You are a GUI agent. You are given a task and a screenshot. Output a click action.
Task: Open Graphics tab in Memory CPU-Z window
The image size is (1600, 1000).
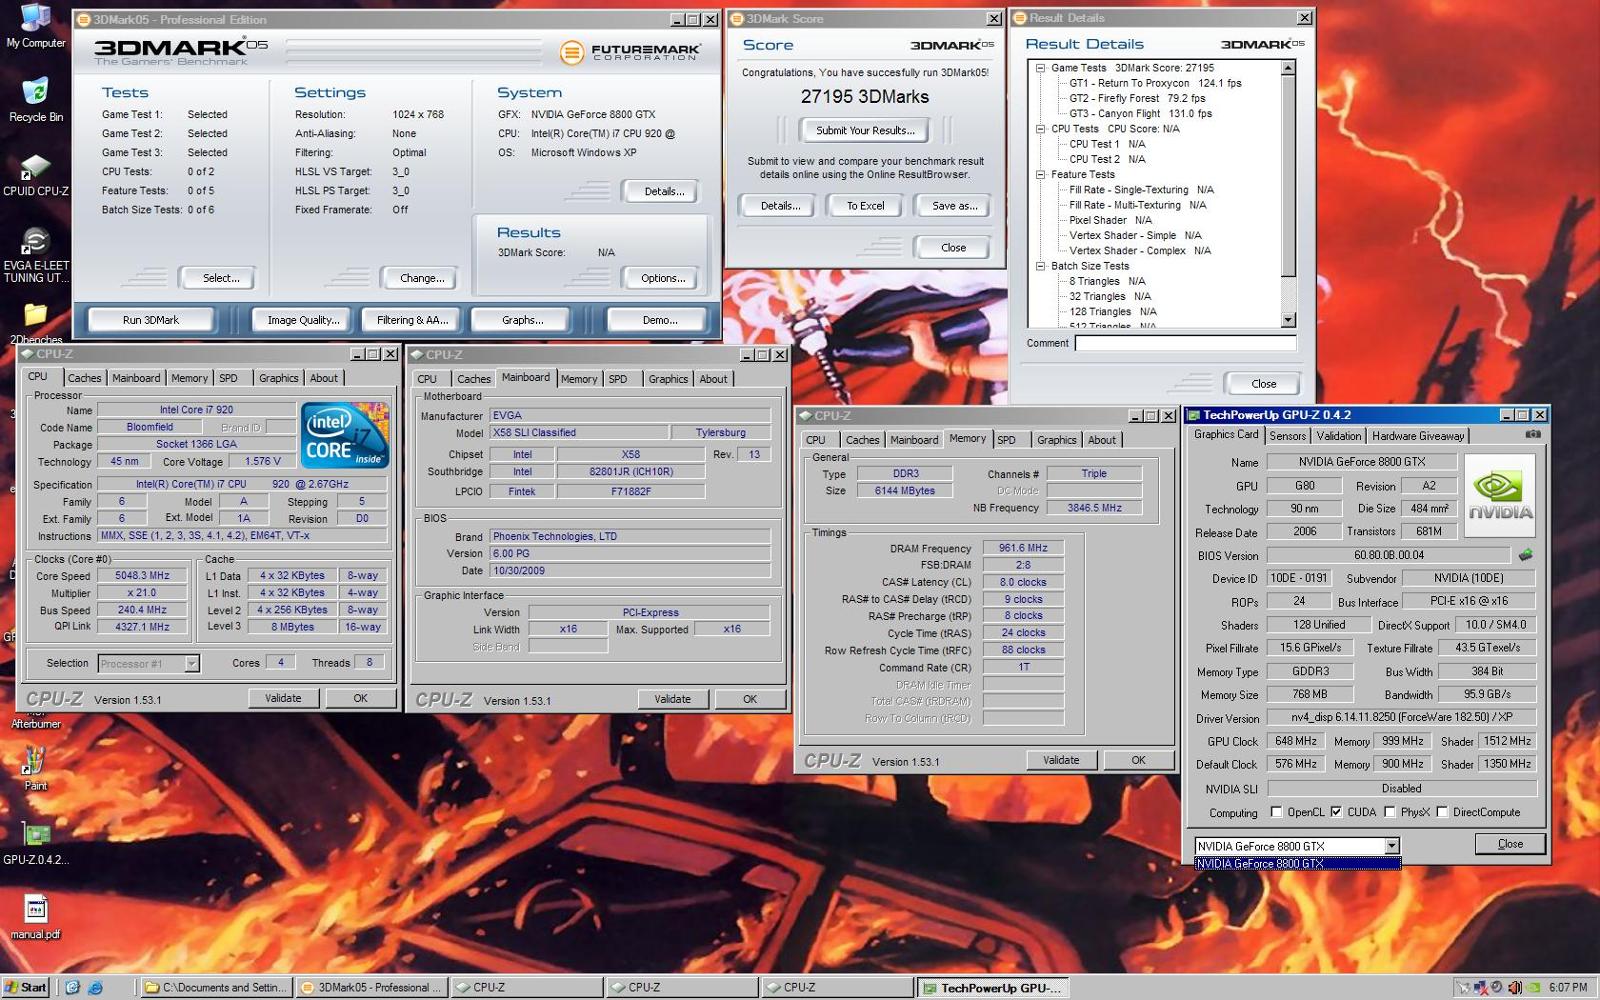(1056, 440)
